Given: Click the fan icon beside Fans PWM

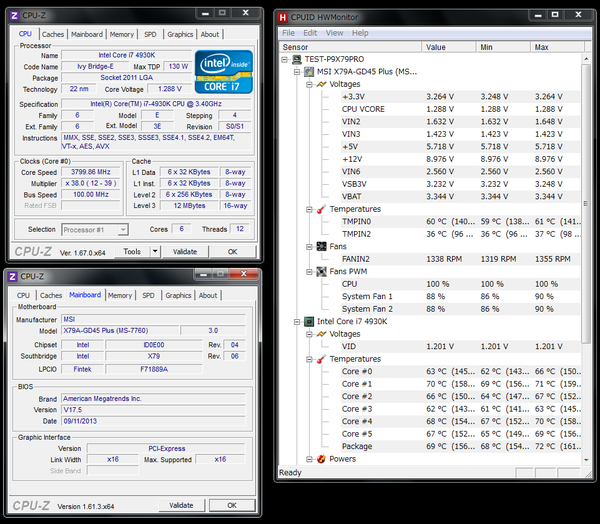Looking at the screenshot, I should (x=321, y=271).
